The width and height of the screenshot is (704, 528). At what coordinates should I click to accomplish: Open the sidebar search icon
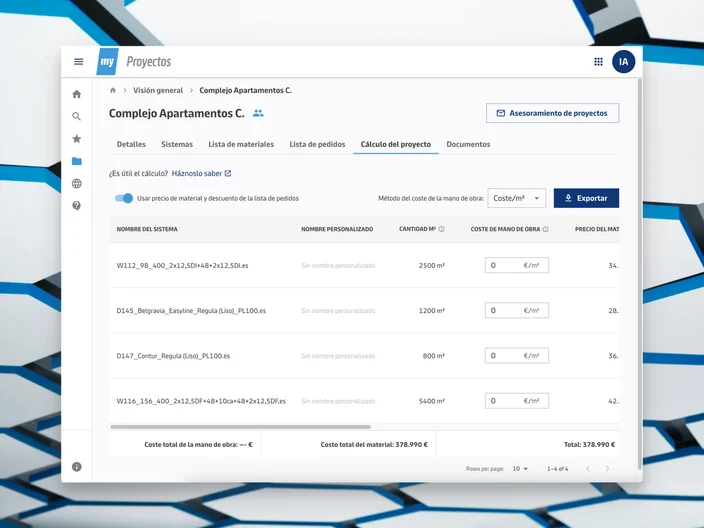coord(77,117)
